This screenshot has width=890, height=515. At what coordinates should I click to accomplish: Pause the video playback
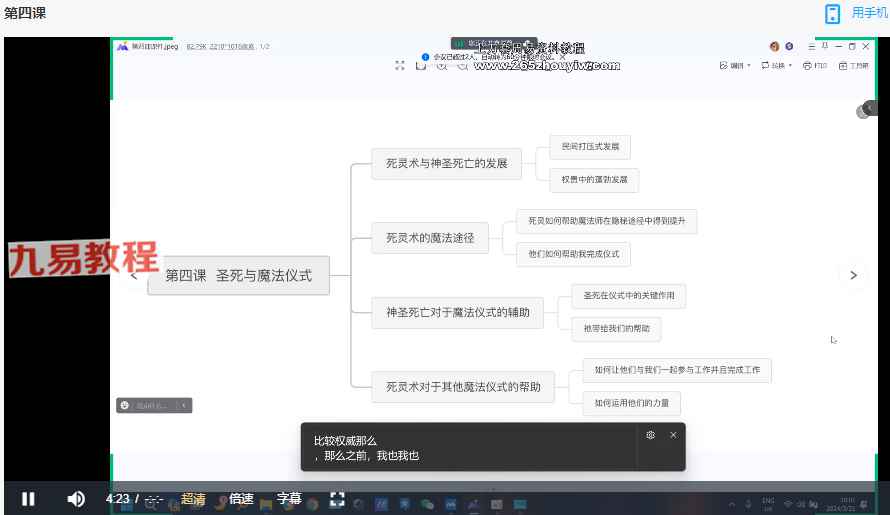point(28,498)
